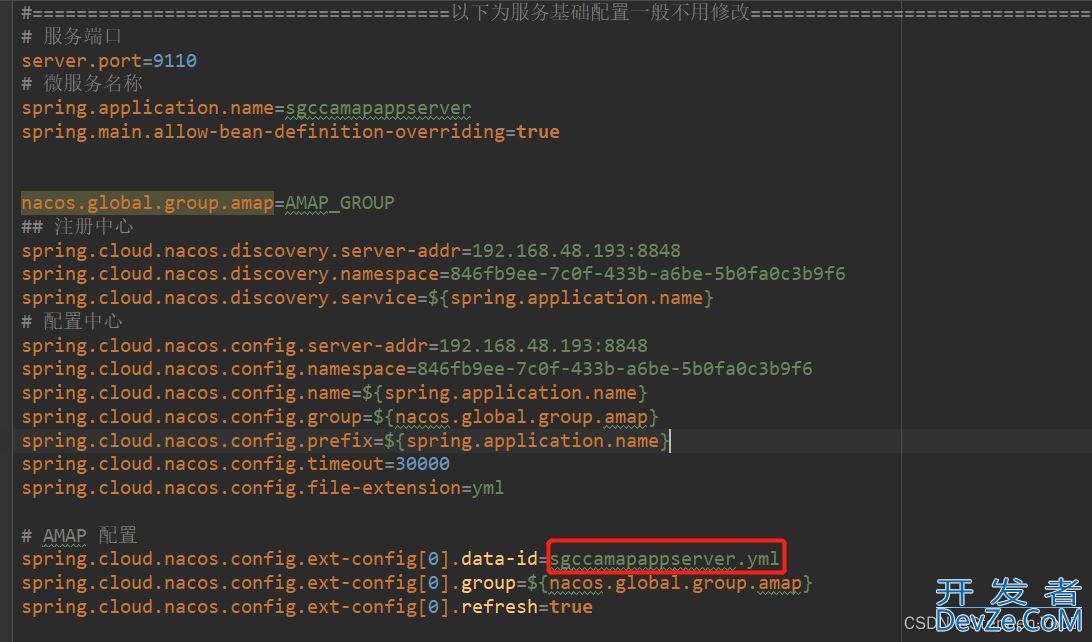This screenshot has width=1092, height=642.
Task: Click the value AMAP_GROUP
Action: click(x=340, y=203)
